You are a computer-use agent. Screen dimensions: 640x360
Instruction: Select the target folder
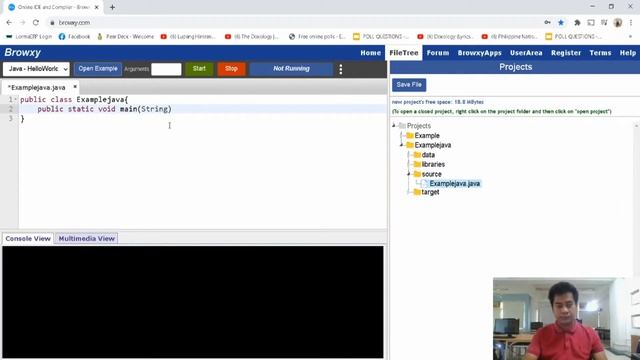coord(430,192)
